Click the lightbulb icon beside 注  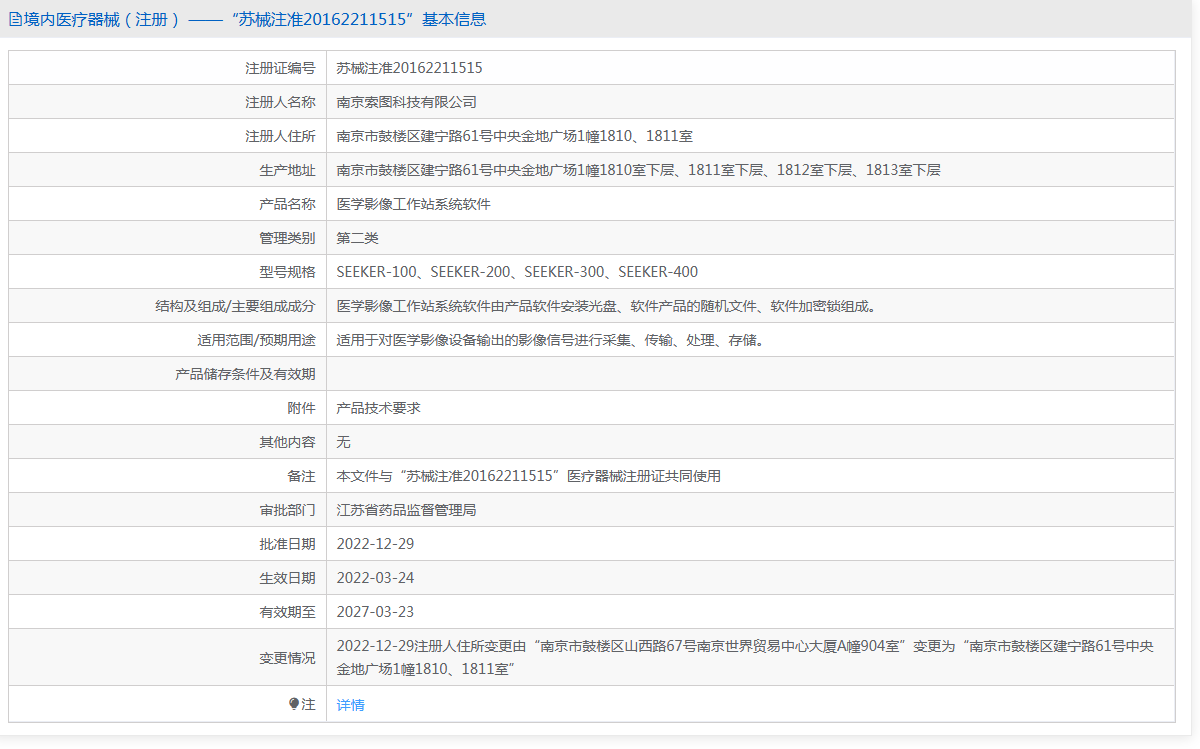tap(294, 704)
